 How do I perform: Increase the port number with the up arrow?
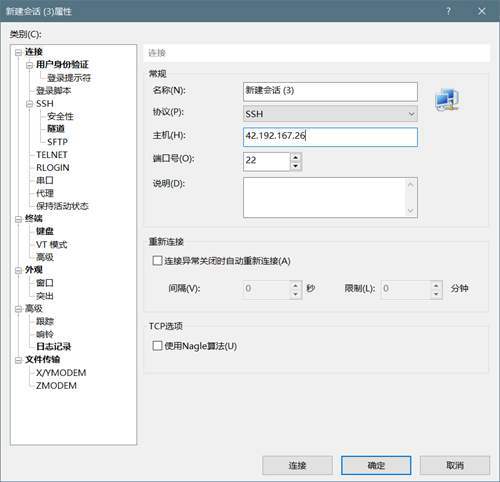[x=296, y=157]
